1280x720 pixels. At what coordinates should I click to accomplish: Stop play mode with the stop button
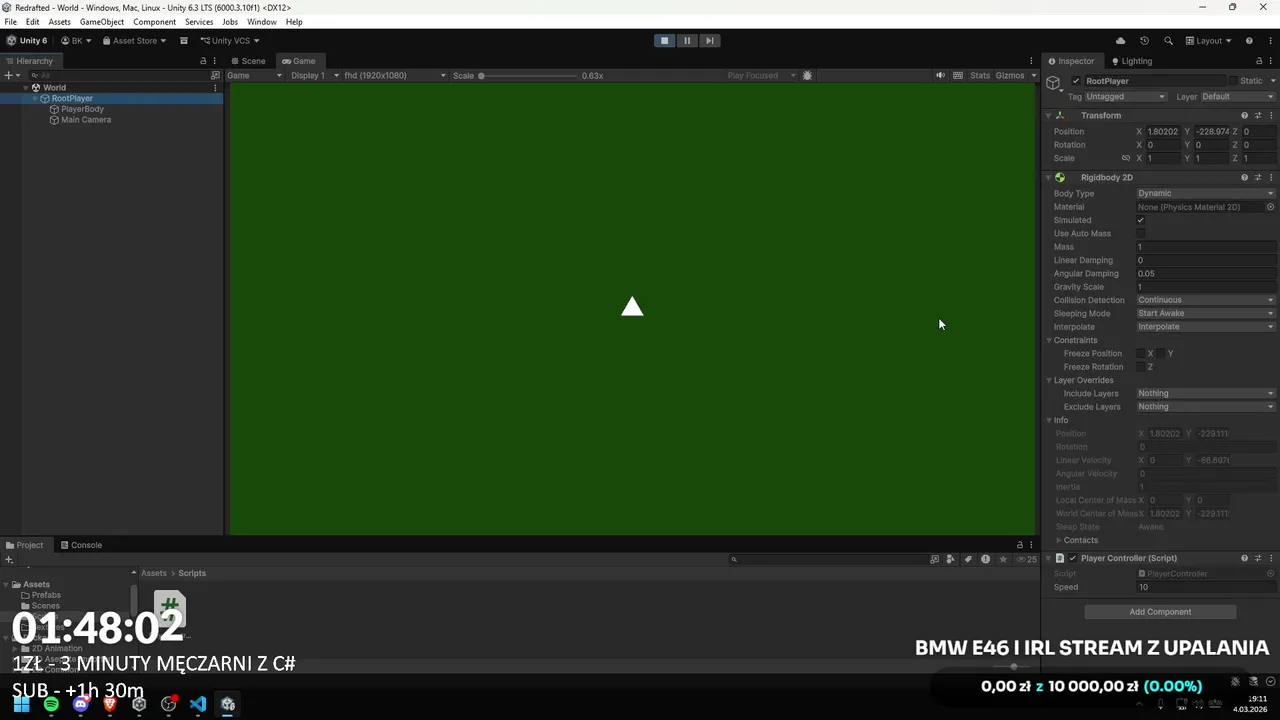point(664,41)
